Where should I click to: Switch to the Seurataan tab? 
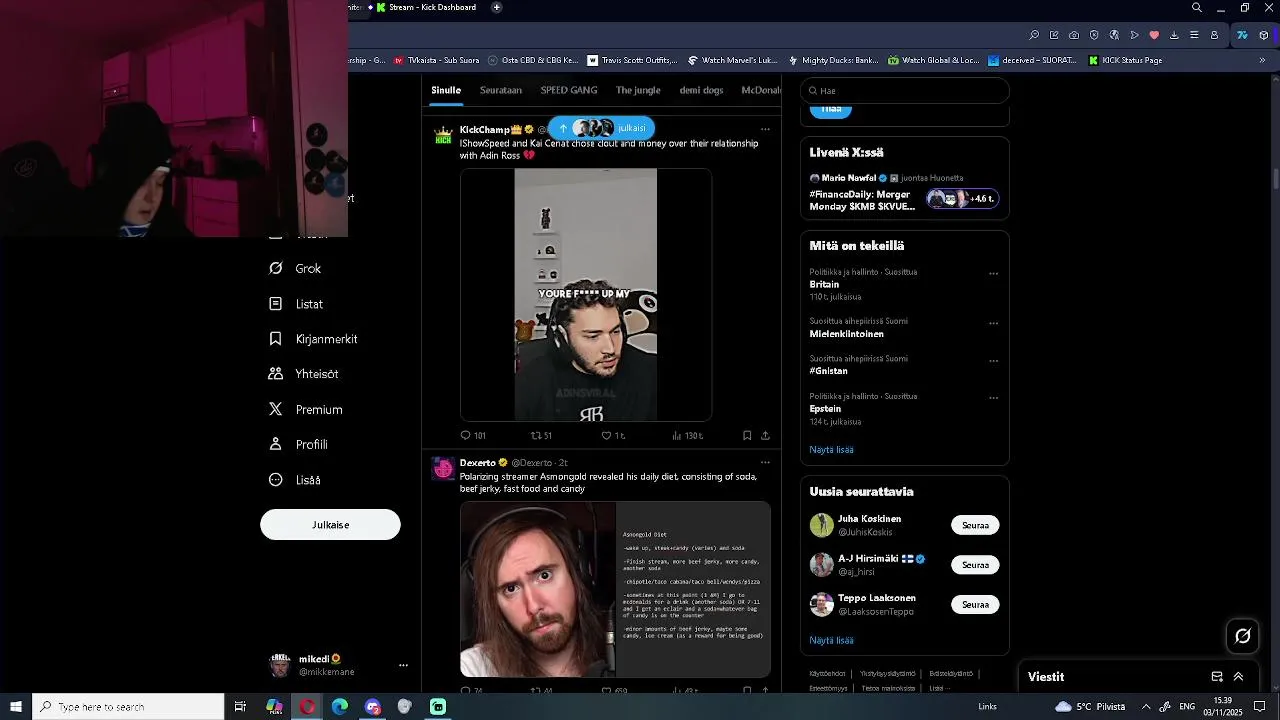[x=501, y=90]
